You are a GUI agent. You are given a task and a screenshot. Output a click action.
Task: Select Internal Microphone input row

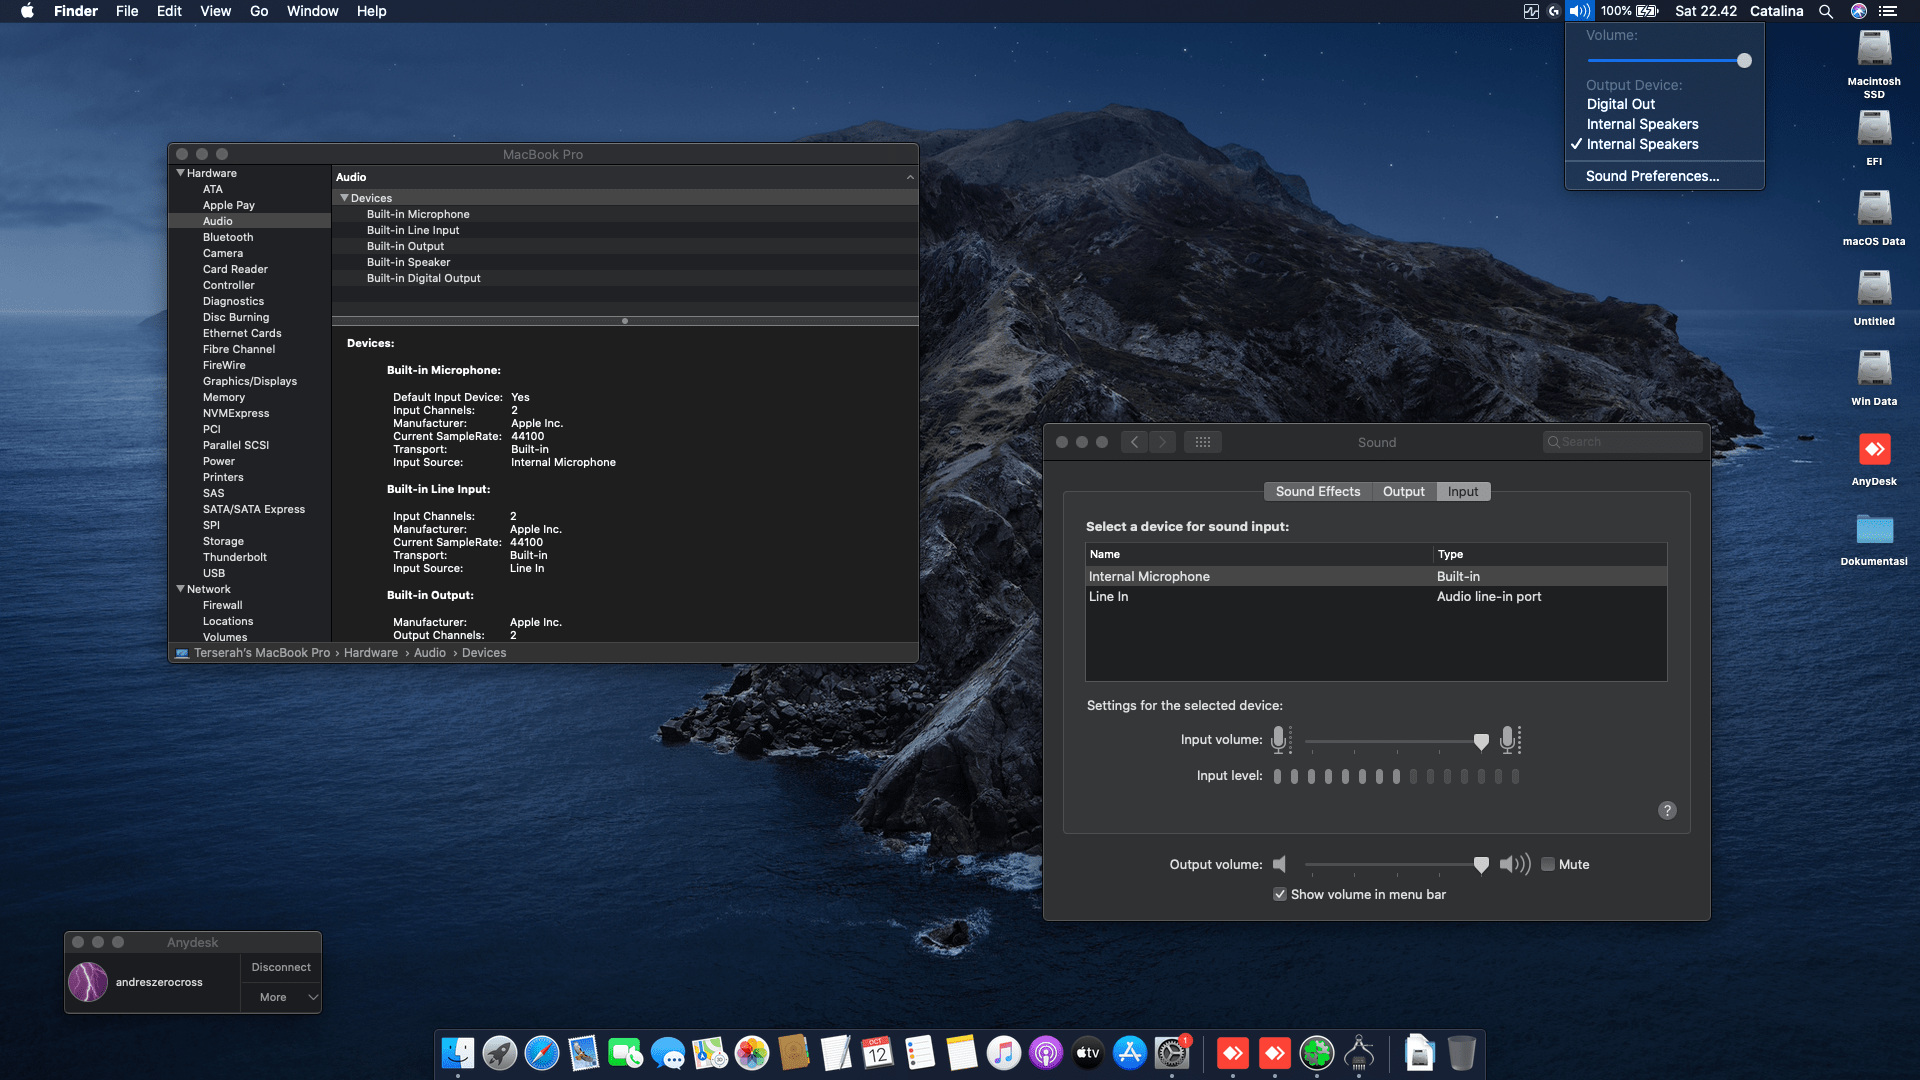(1376, 577)
